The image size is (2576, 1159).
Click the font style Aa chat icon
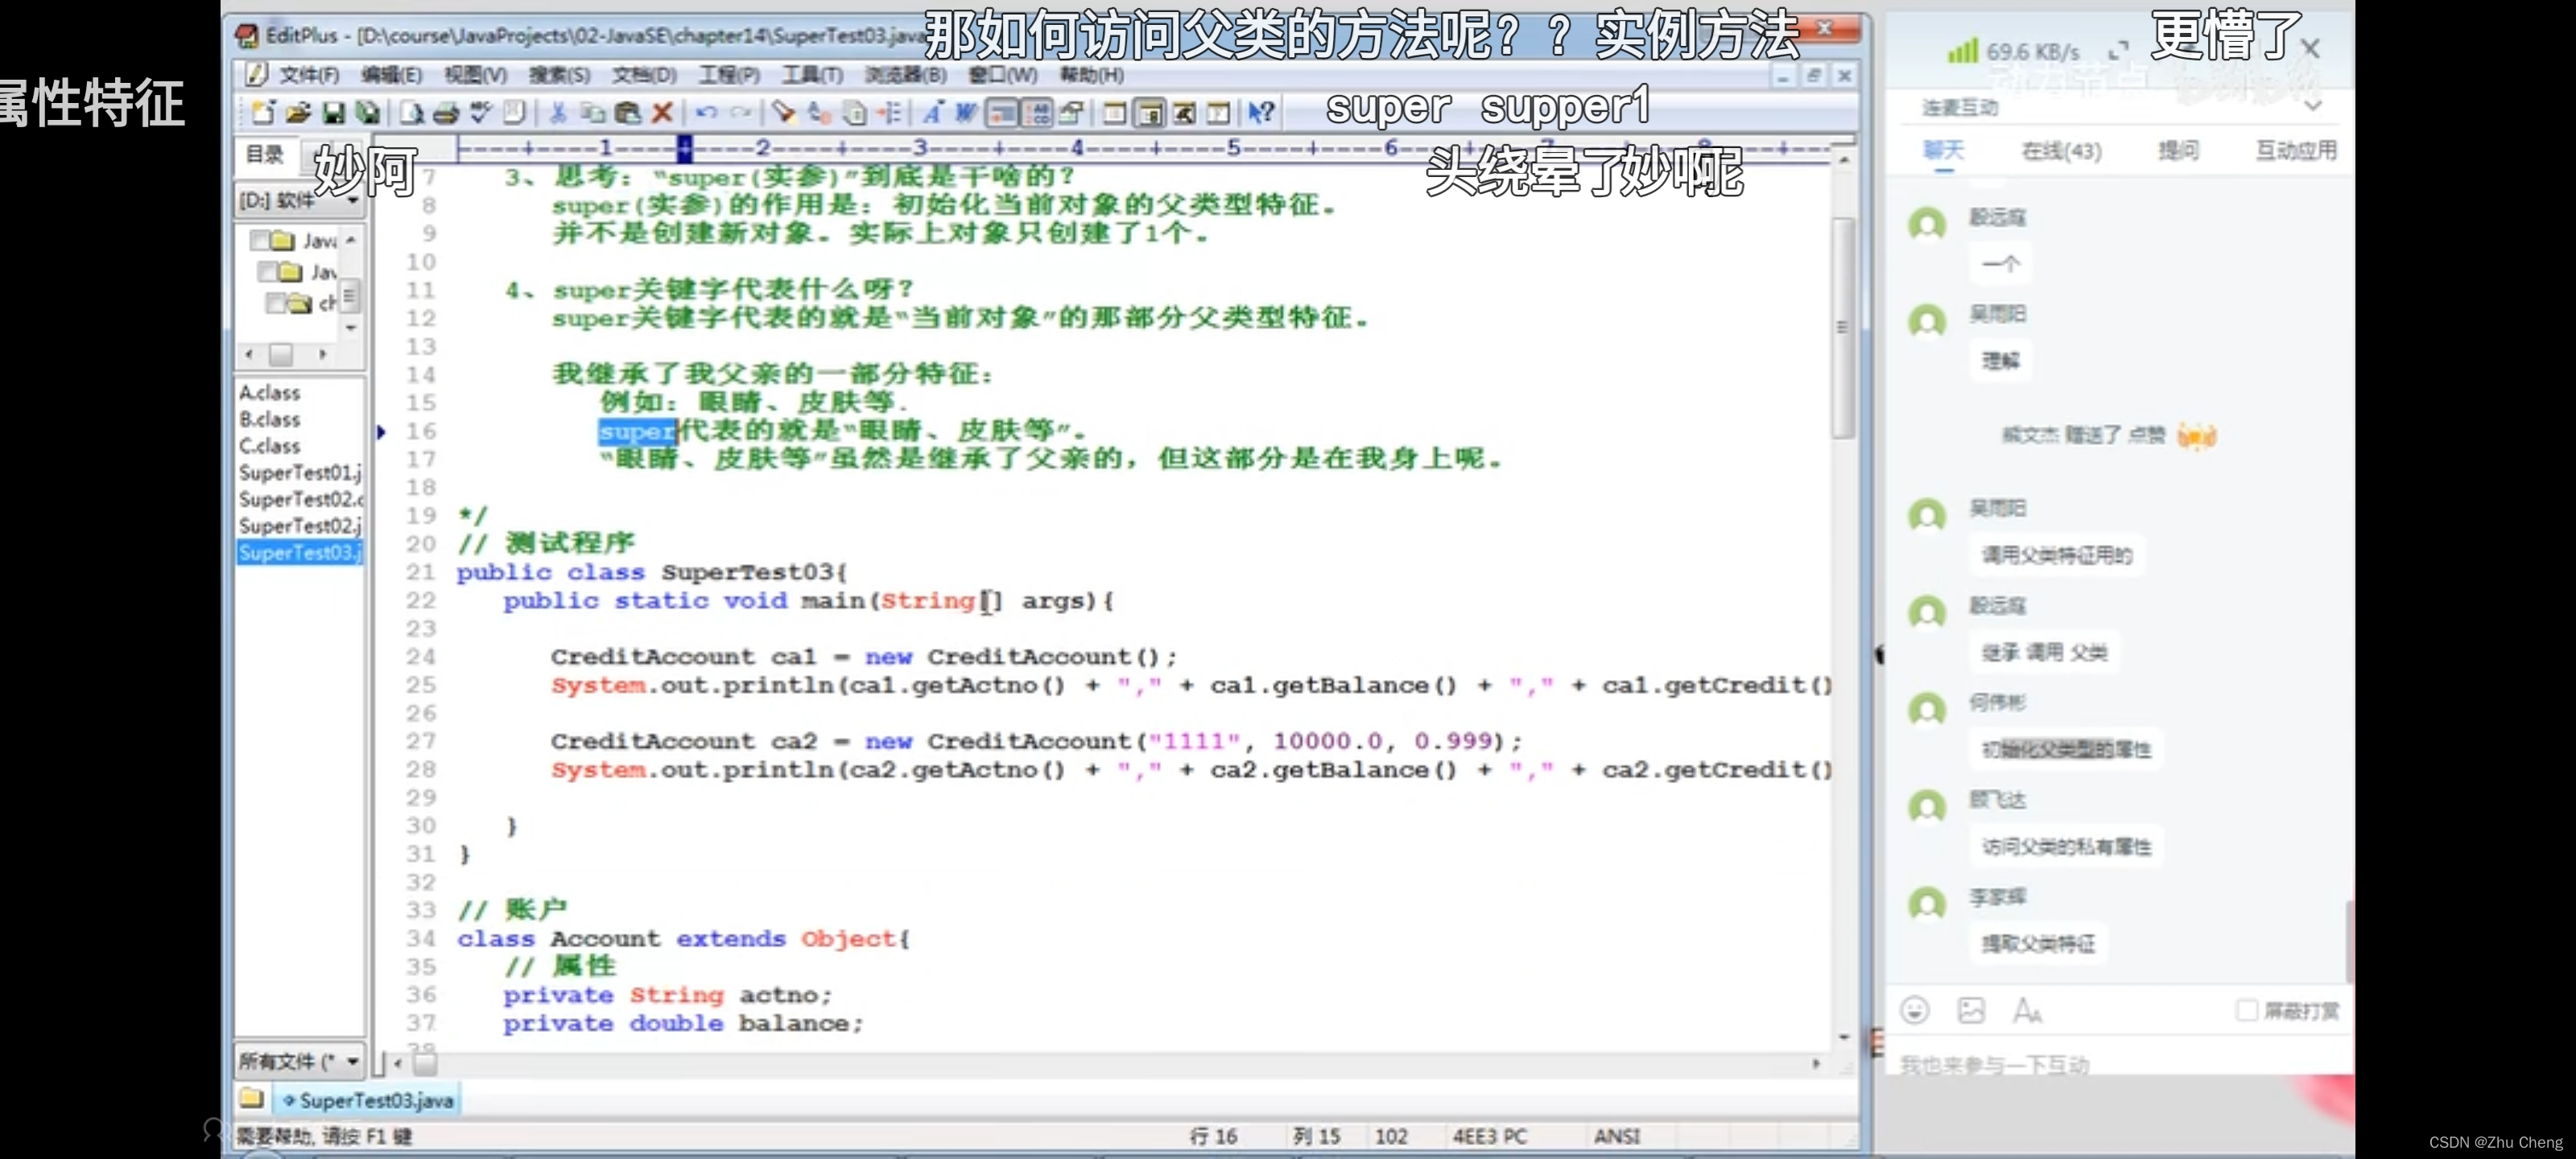click(x=2027, y=1010)
